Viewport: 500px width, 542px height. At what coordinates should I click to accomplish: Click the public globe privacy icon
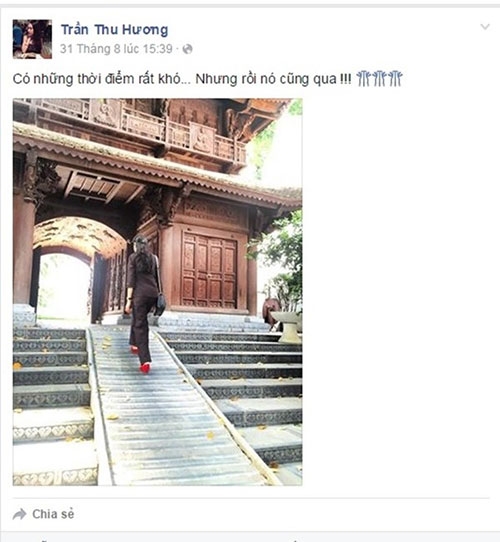187,49
